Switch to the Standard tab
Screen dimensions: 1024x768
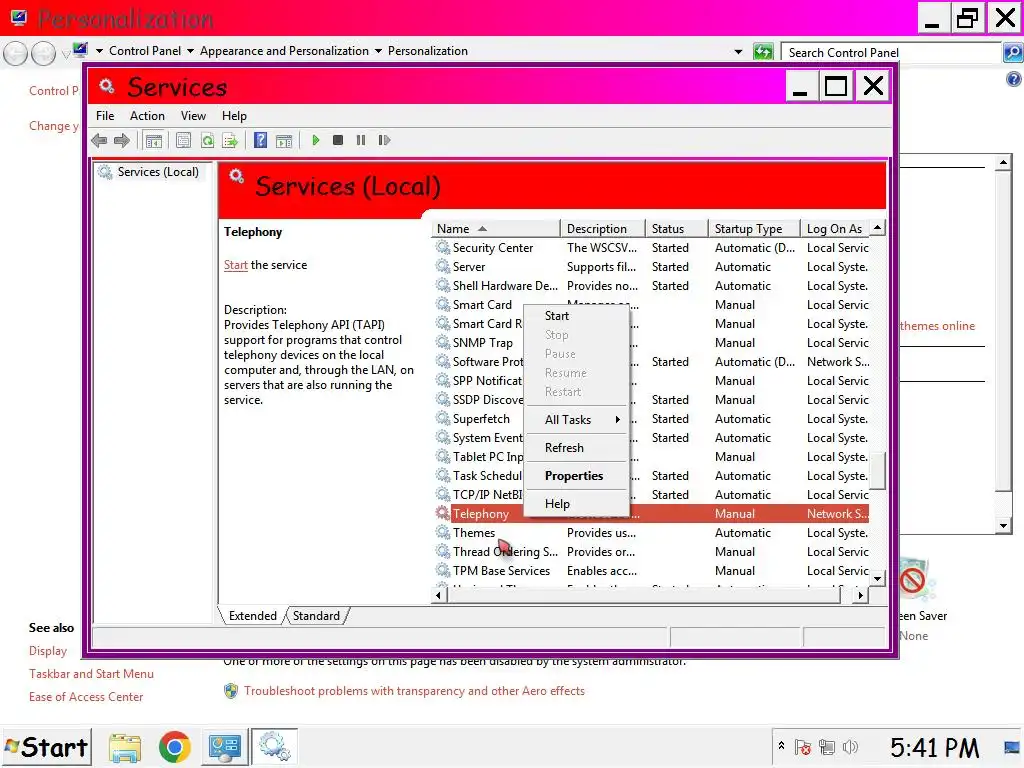tap(317, 616)
